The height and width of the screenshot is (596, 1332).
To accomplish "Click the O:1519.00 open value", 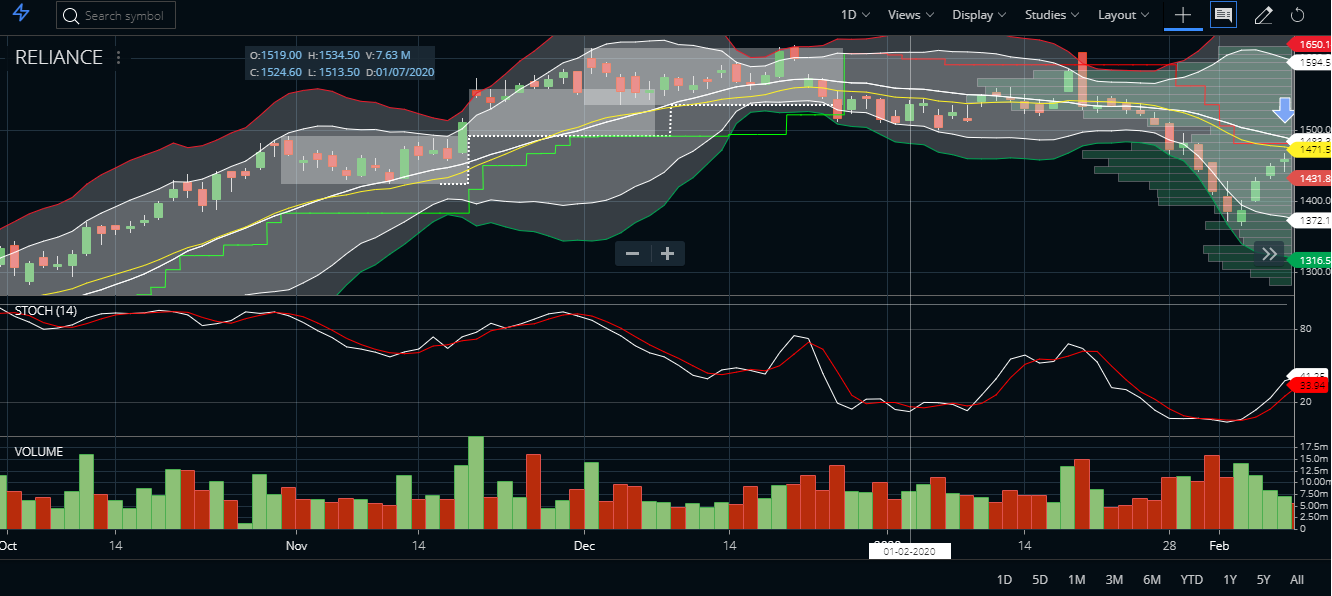I will (x=276, y=55).
